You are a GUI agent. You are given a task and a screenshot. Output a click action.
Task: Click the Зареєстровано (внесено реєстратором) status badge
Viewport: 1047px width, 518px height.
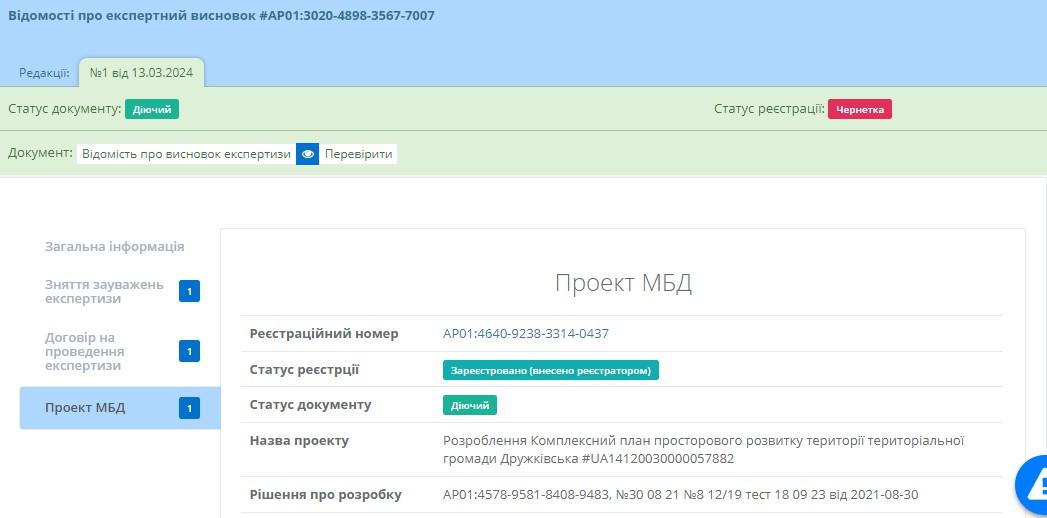pos(550,370)
